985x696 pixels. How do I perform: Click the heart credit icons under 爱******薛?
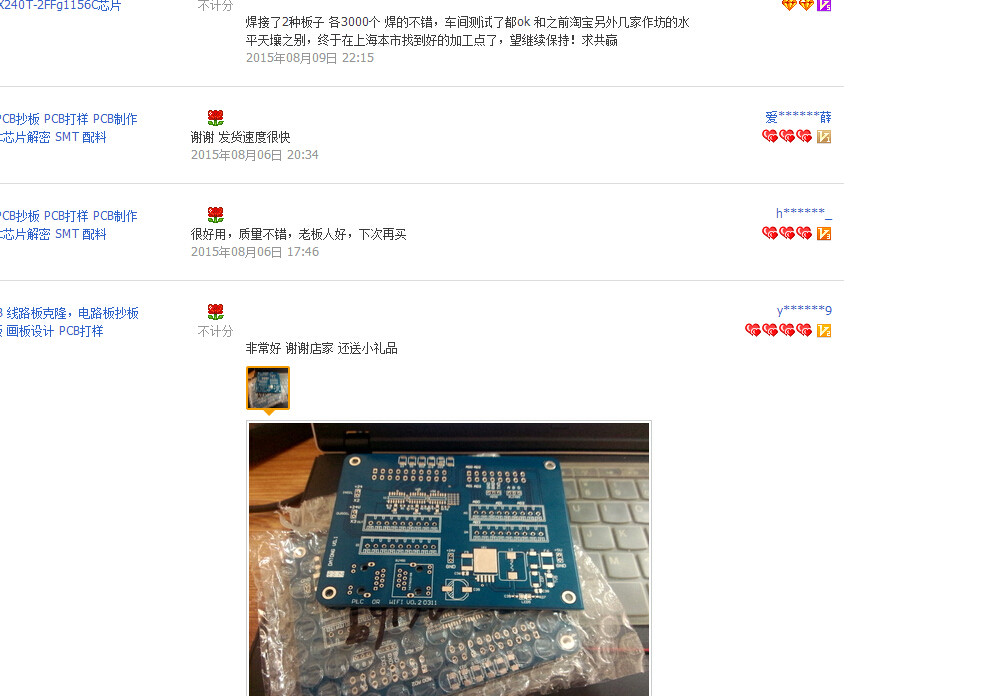pyautogui.click(x=786, y=136)
